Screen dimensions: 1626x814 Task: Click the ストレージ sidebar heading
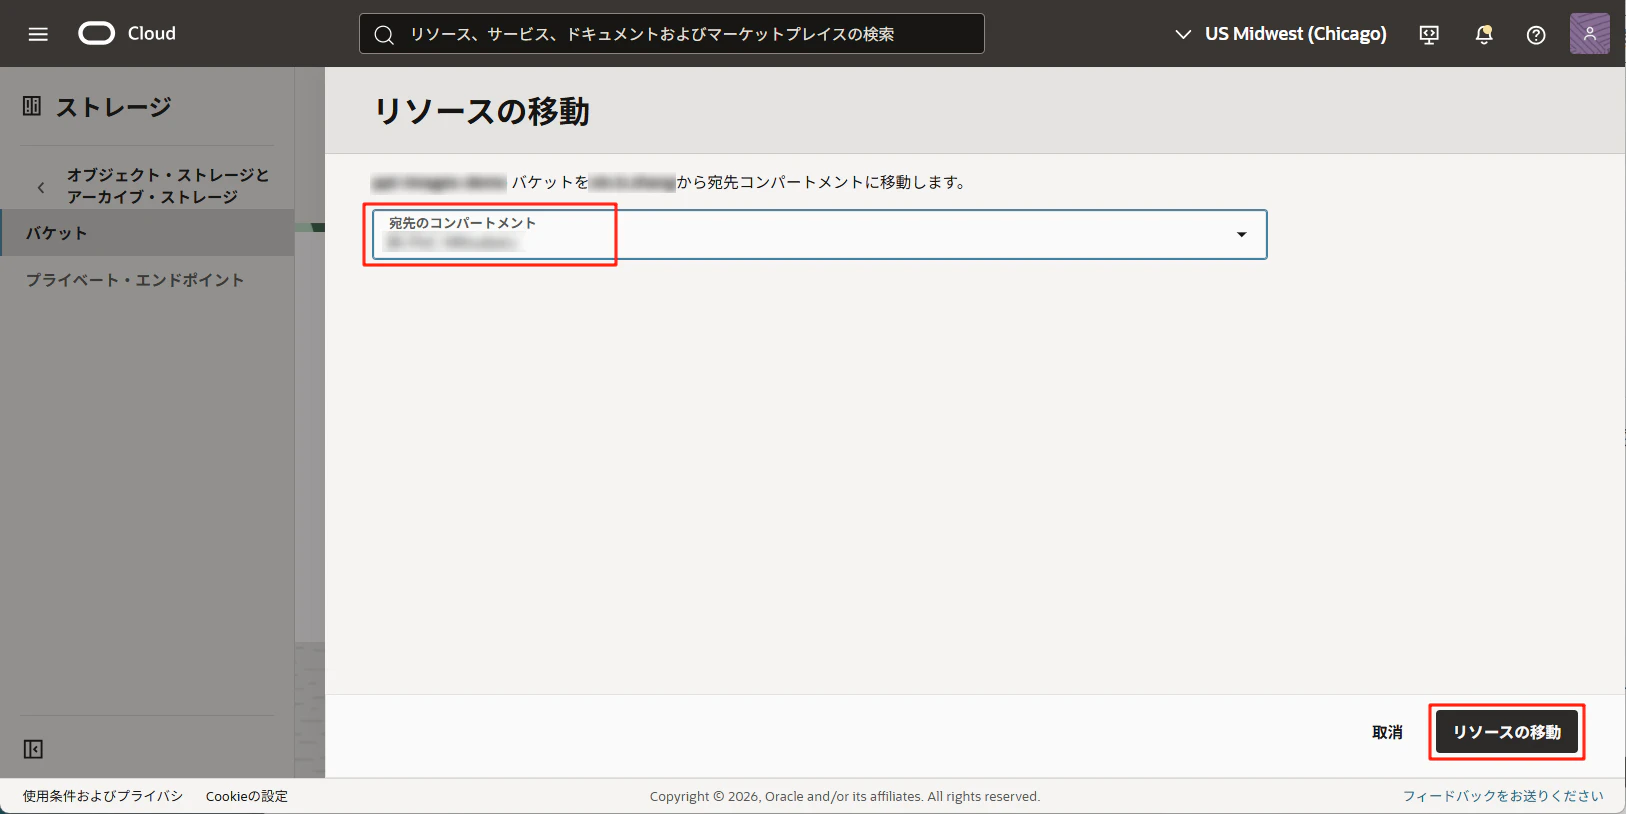click(x=114, y=107)
